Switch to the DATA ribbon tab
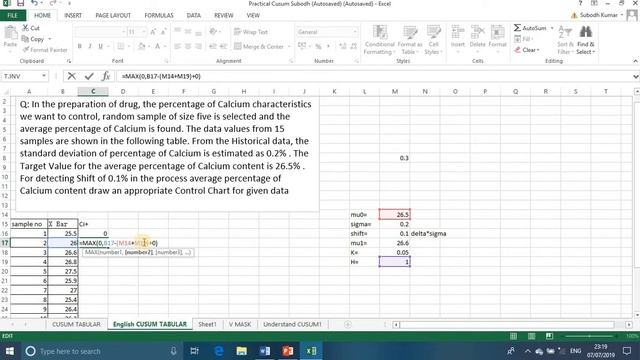 (193, 16)
